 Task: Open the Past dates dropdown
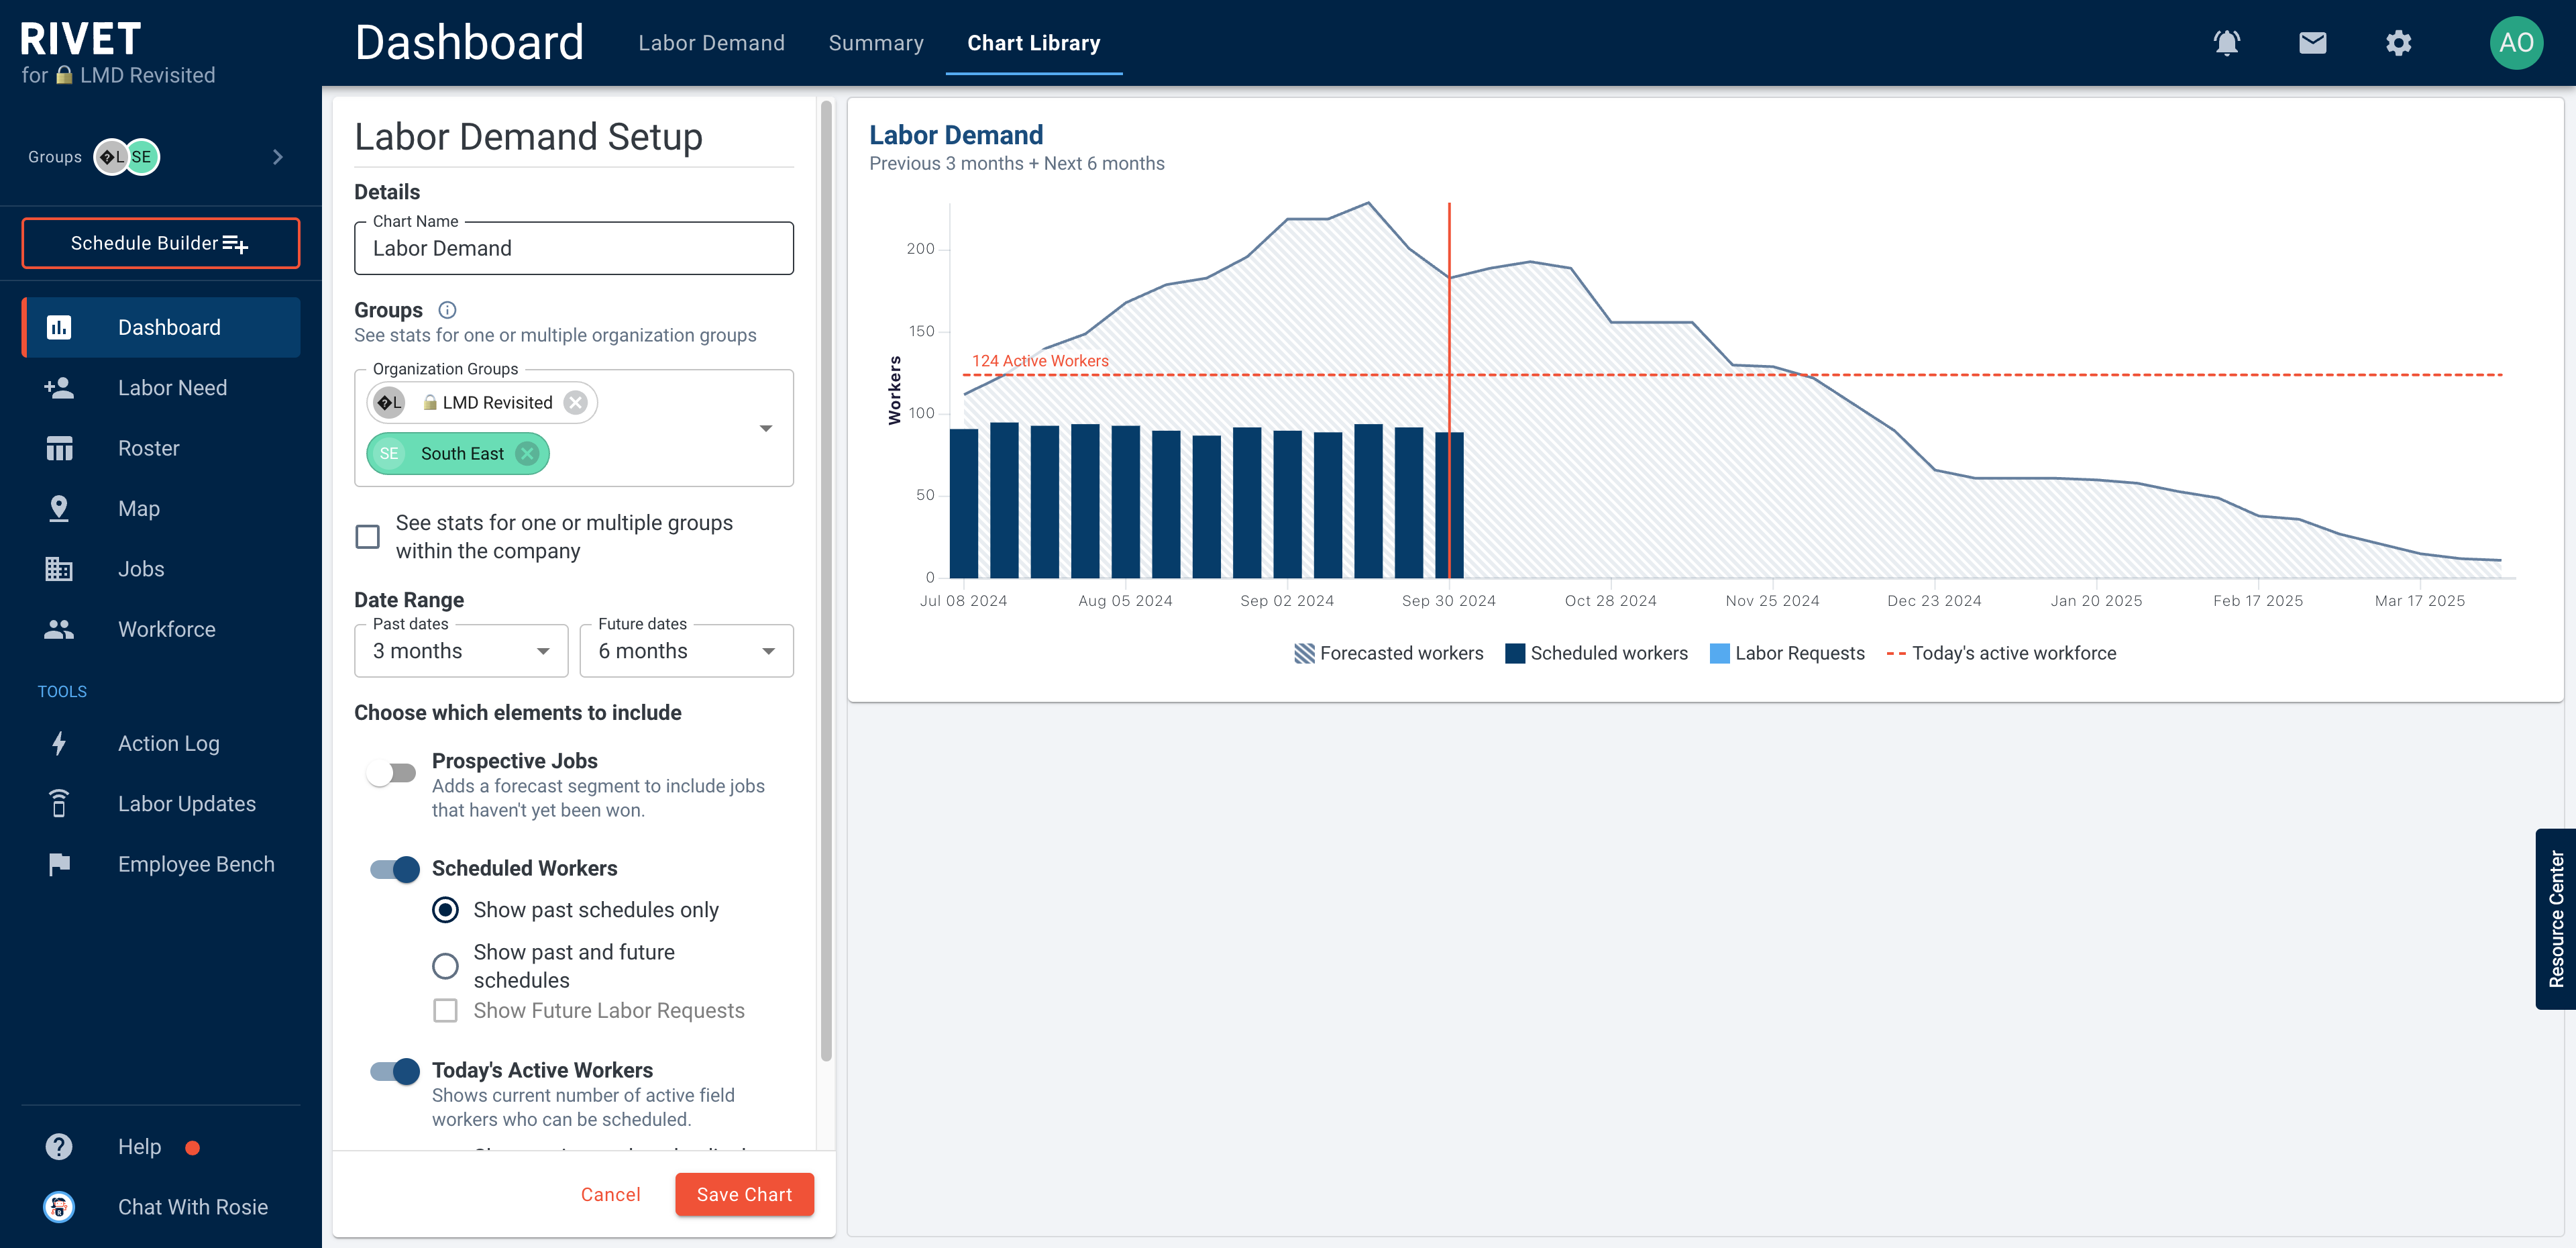pyautogui.click(x=461, y=652)
